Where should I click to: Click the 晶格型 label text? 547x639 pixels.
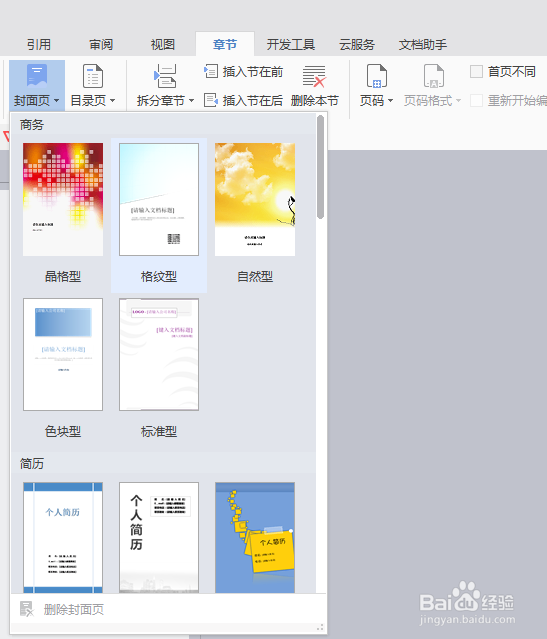click(x=63, y=276)
